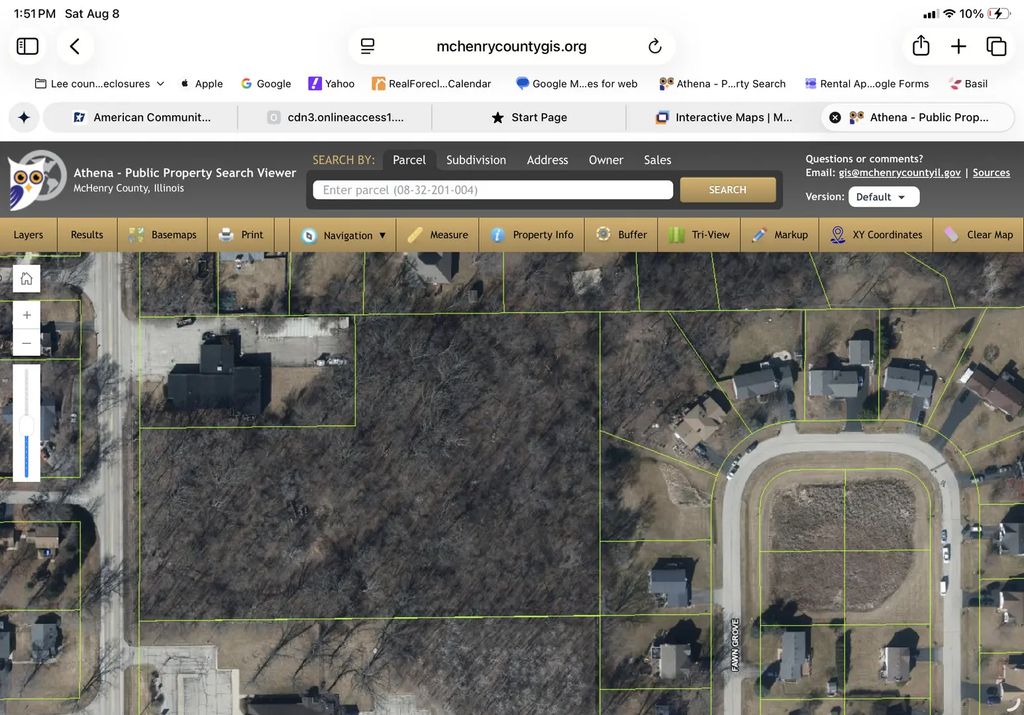Zoom out with the map minus button

coord(27,343)
